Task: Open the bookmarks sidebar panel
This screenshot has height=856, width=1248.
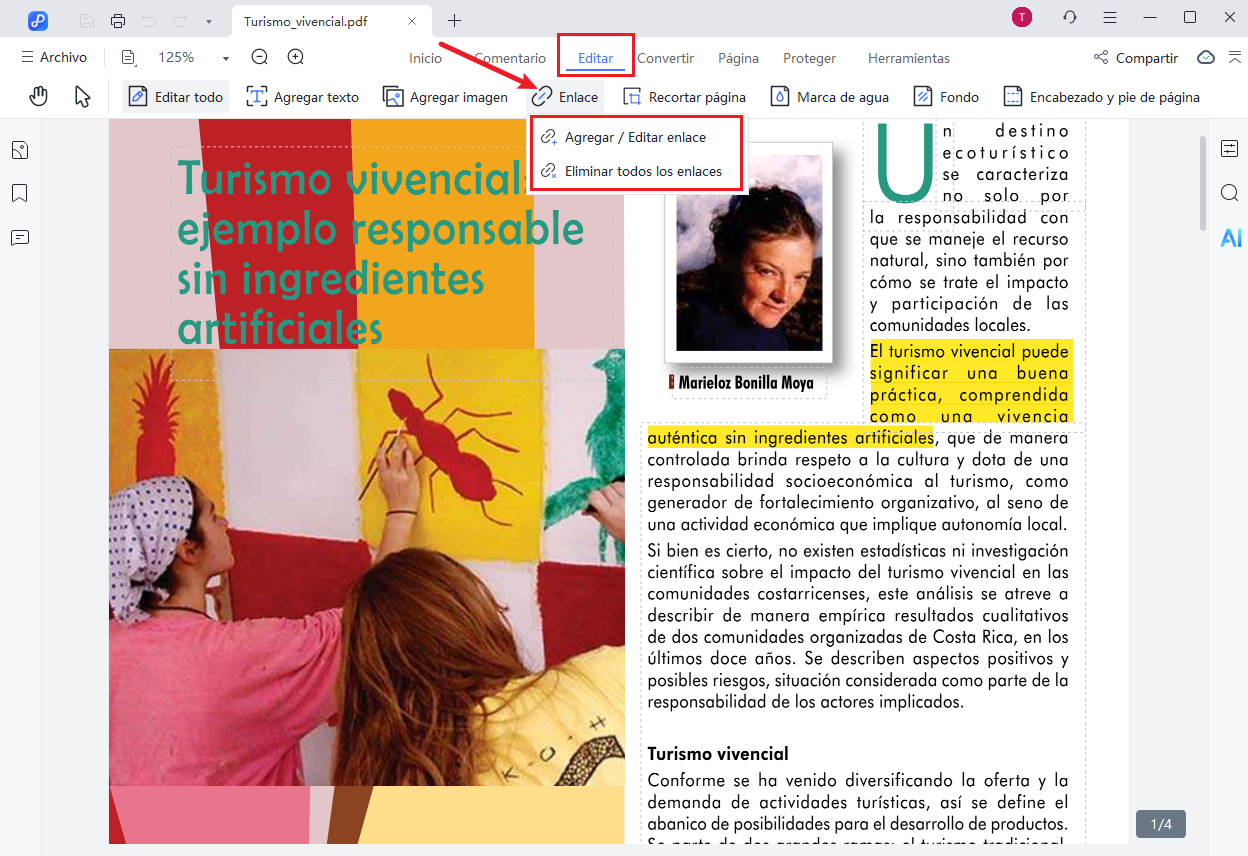Action: pos(20,193)
